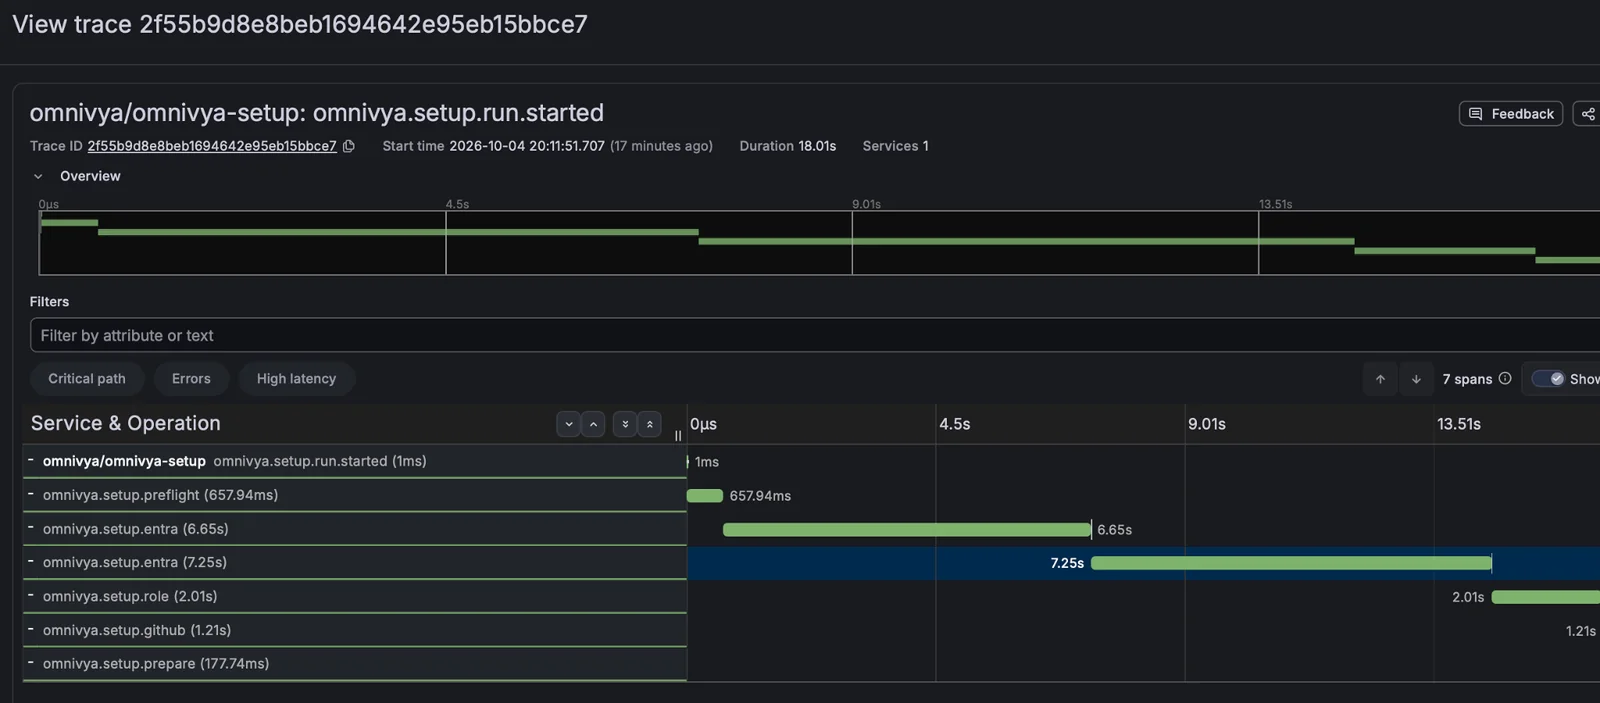This screenshot has height=703, width=1600.
Task: Select omnivya.setup.entra (7.25s) span row
Action: tap(355, 562)
